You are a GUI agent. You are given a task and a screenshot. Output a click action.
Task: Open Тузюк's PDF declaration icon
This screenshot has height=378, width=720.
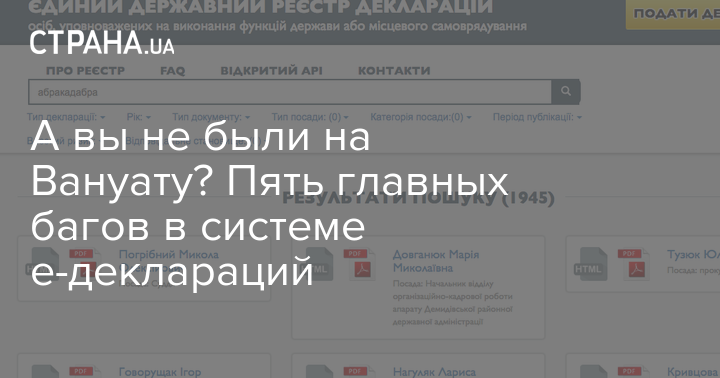[633, 265]
